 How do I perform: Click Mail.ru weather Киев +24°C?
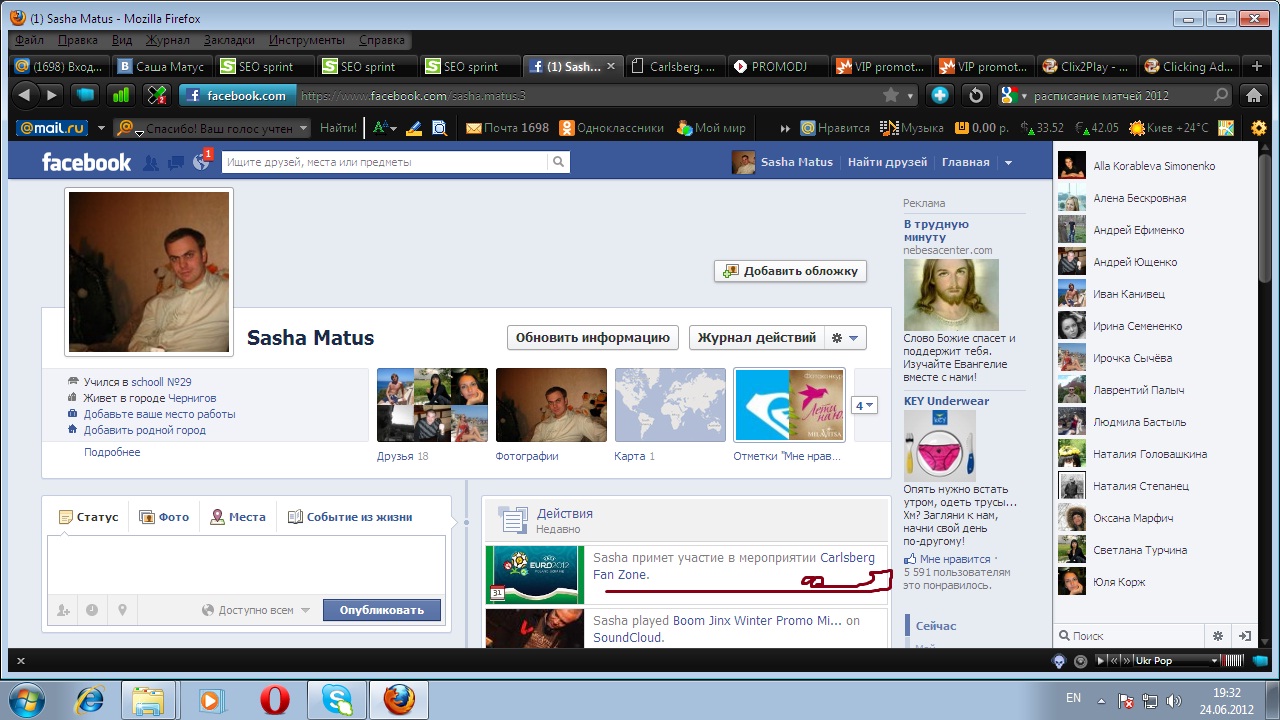[x=1168, y=128]
